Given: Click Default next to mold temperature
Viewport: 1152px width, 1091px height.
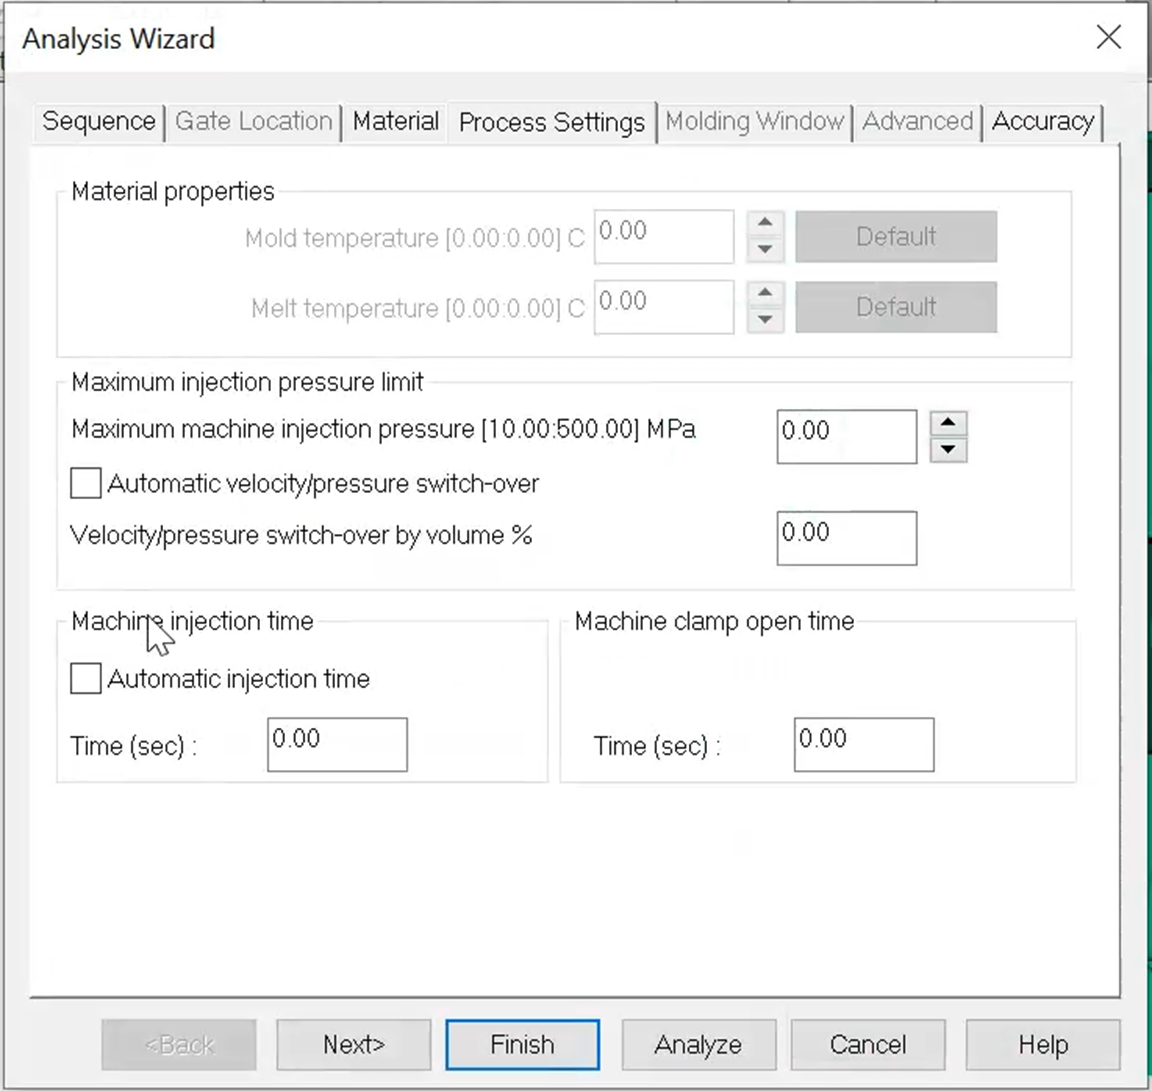Looking at the screenshot, I should [895, 236].
